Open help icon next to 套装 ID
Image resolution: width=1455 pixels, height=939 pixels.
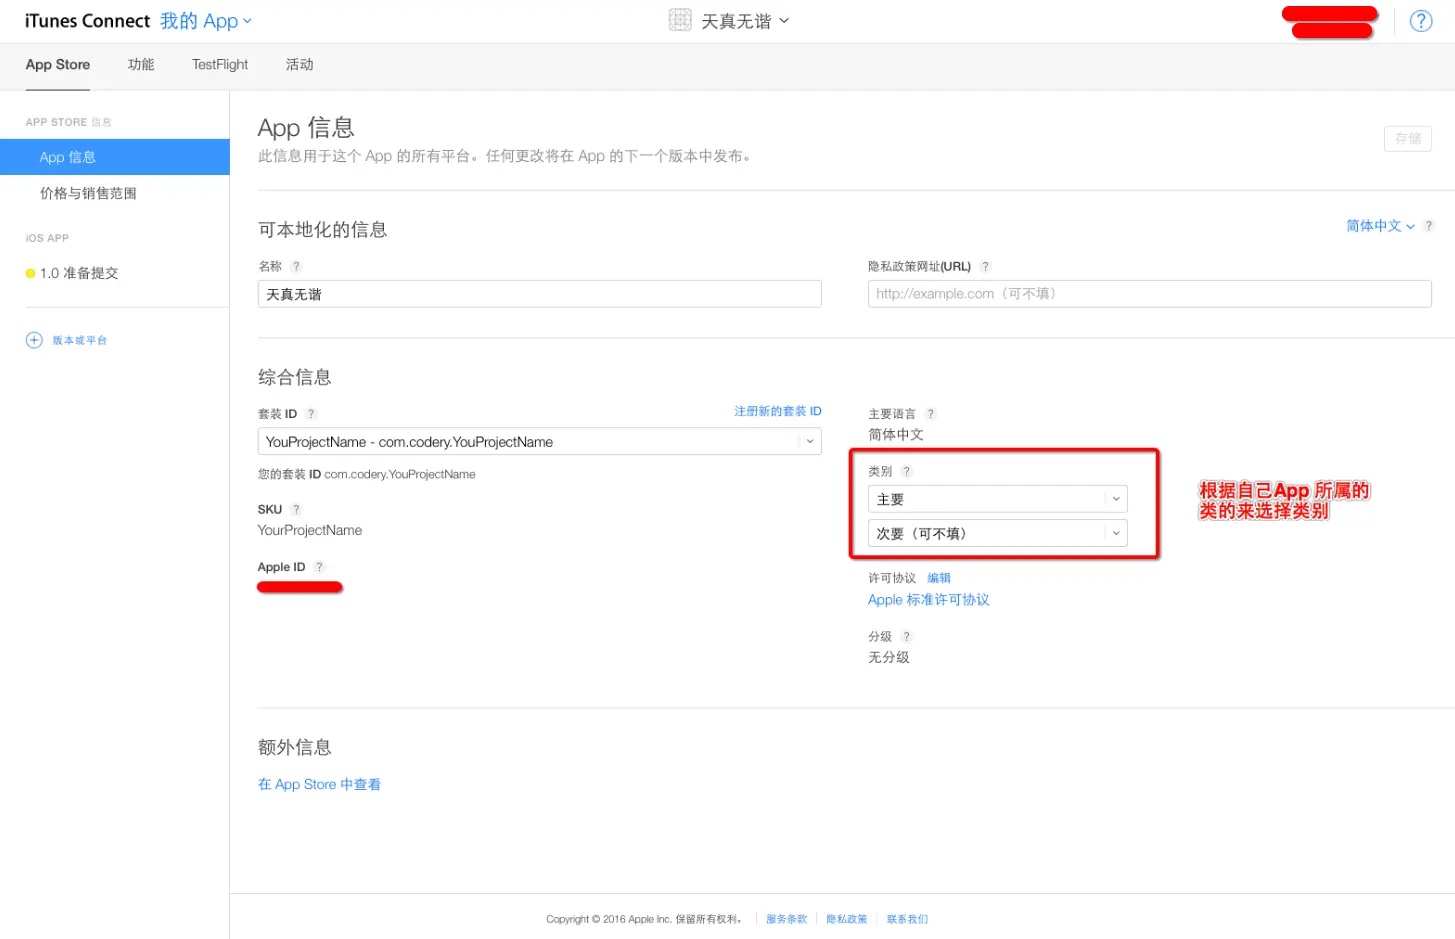point(311,414)
